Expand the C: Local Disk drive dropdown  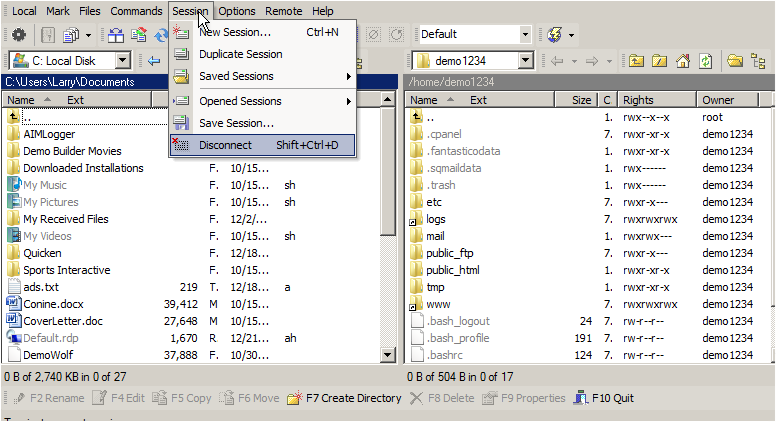[x=122, y=61]
